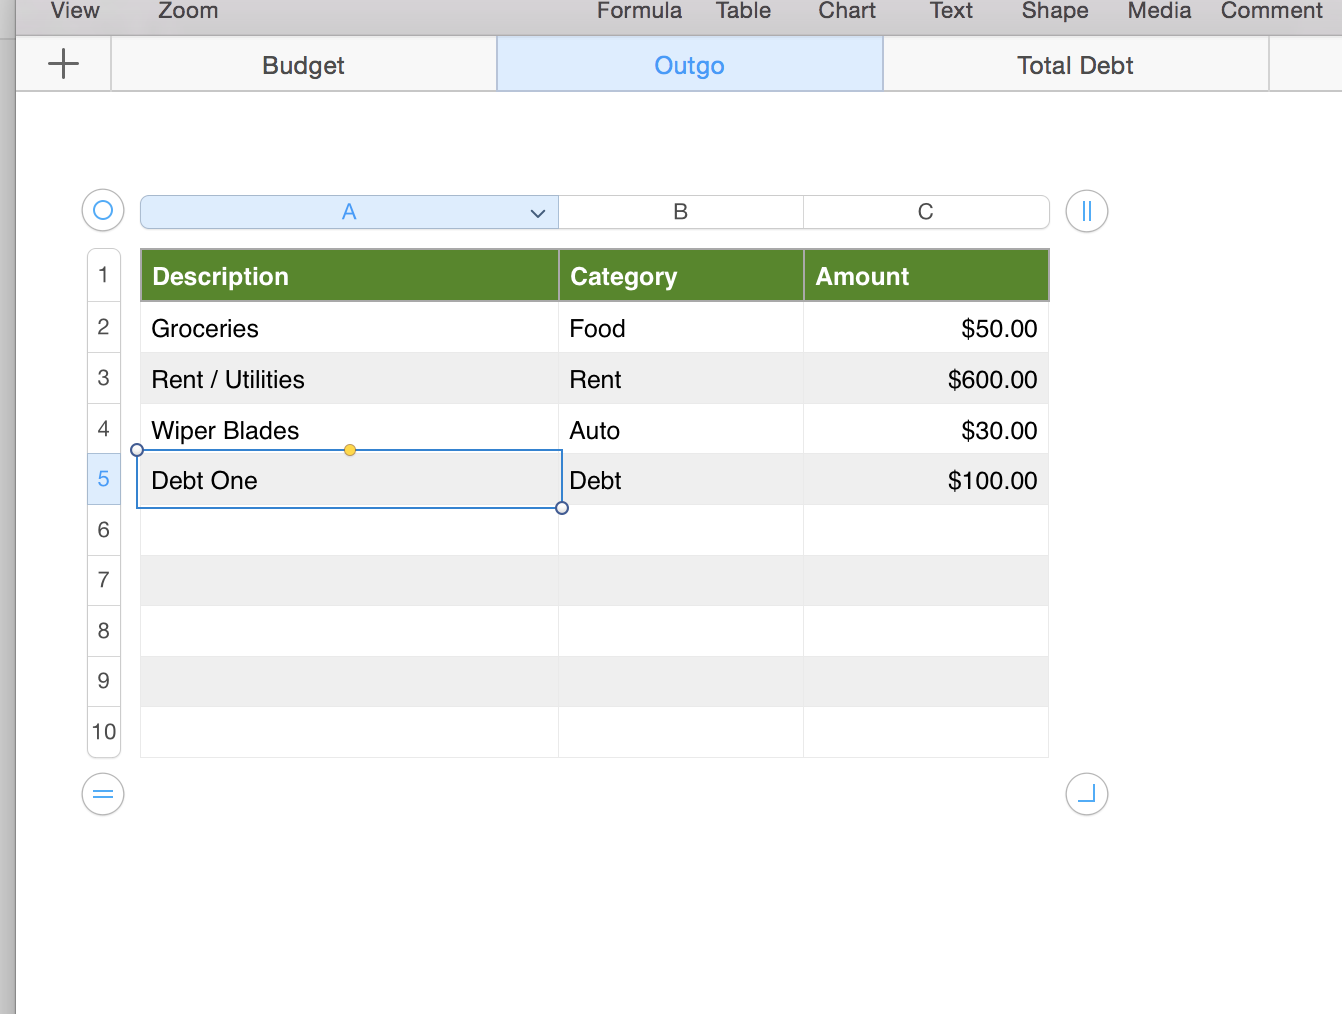This screenshot has height=1014, width=1342.
Task: Click the table resize corner handle
Action: 1087,795
